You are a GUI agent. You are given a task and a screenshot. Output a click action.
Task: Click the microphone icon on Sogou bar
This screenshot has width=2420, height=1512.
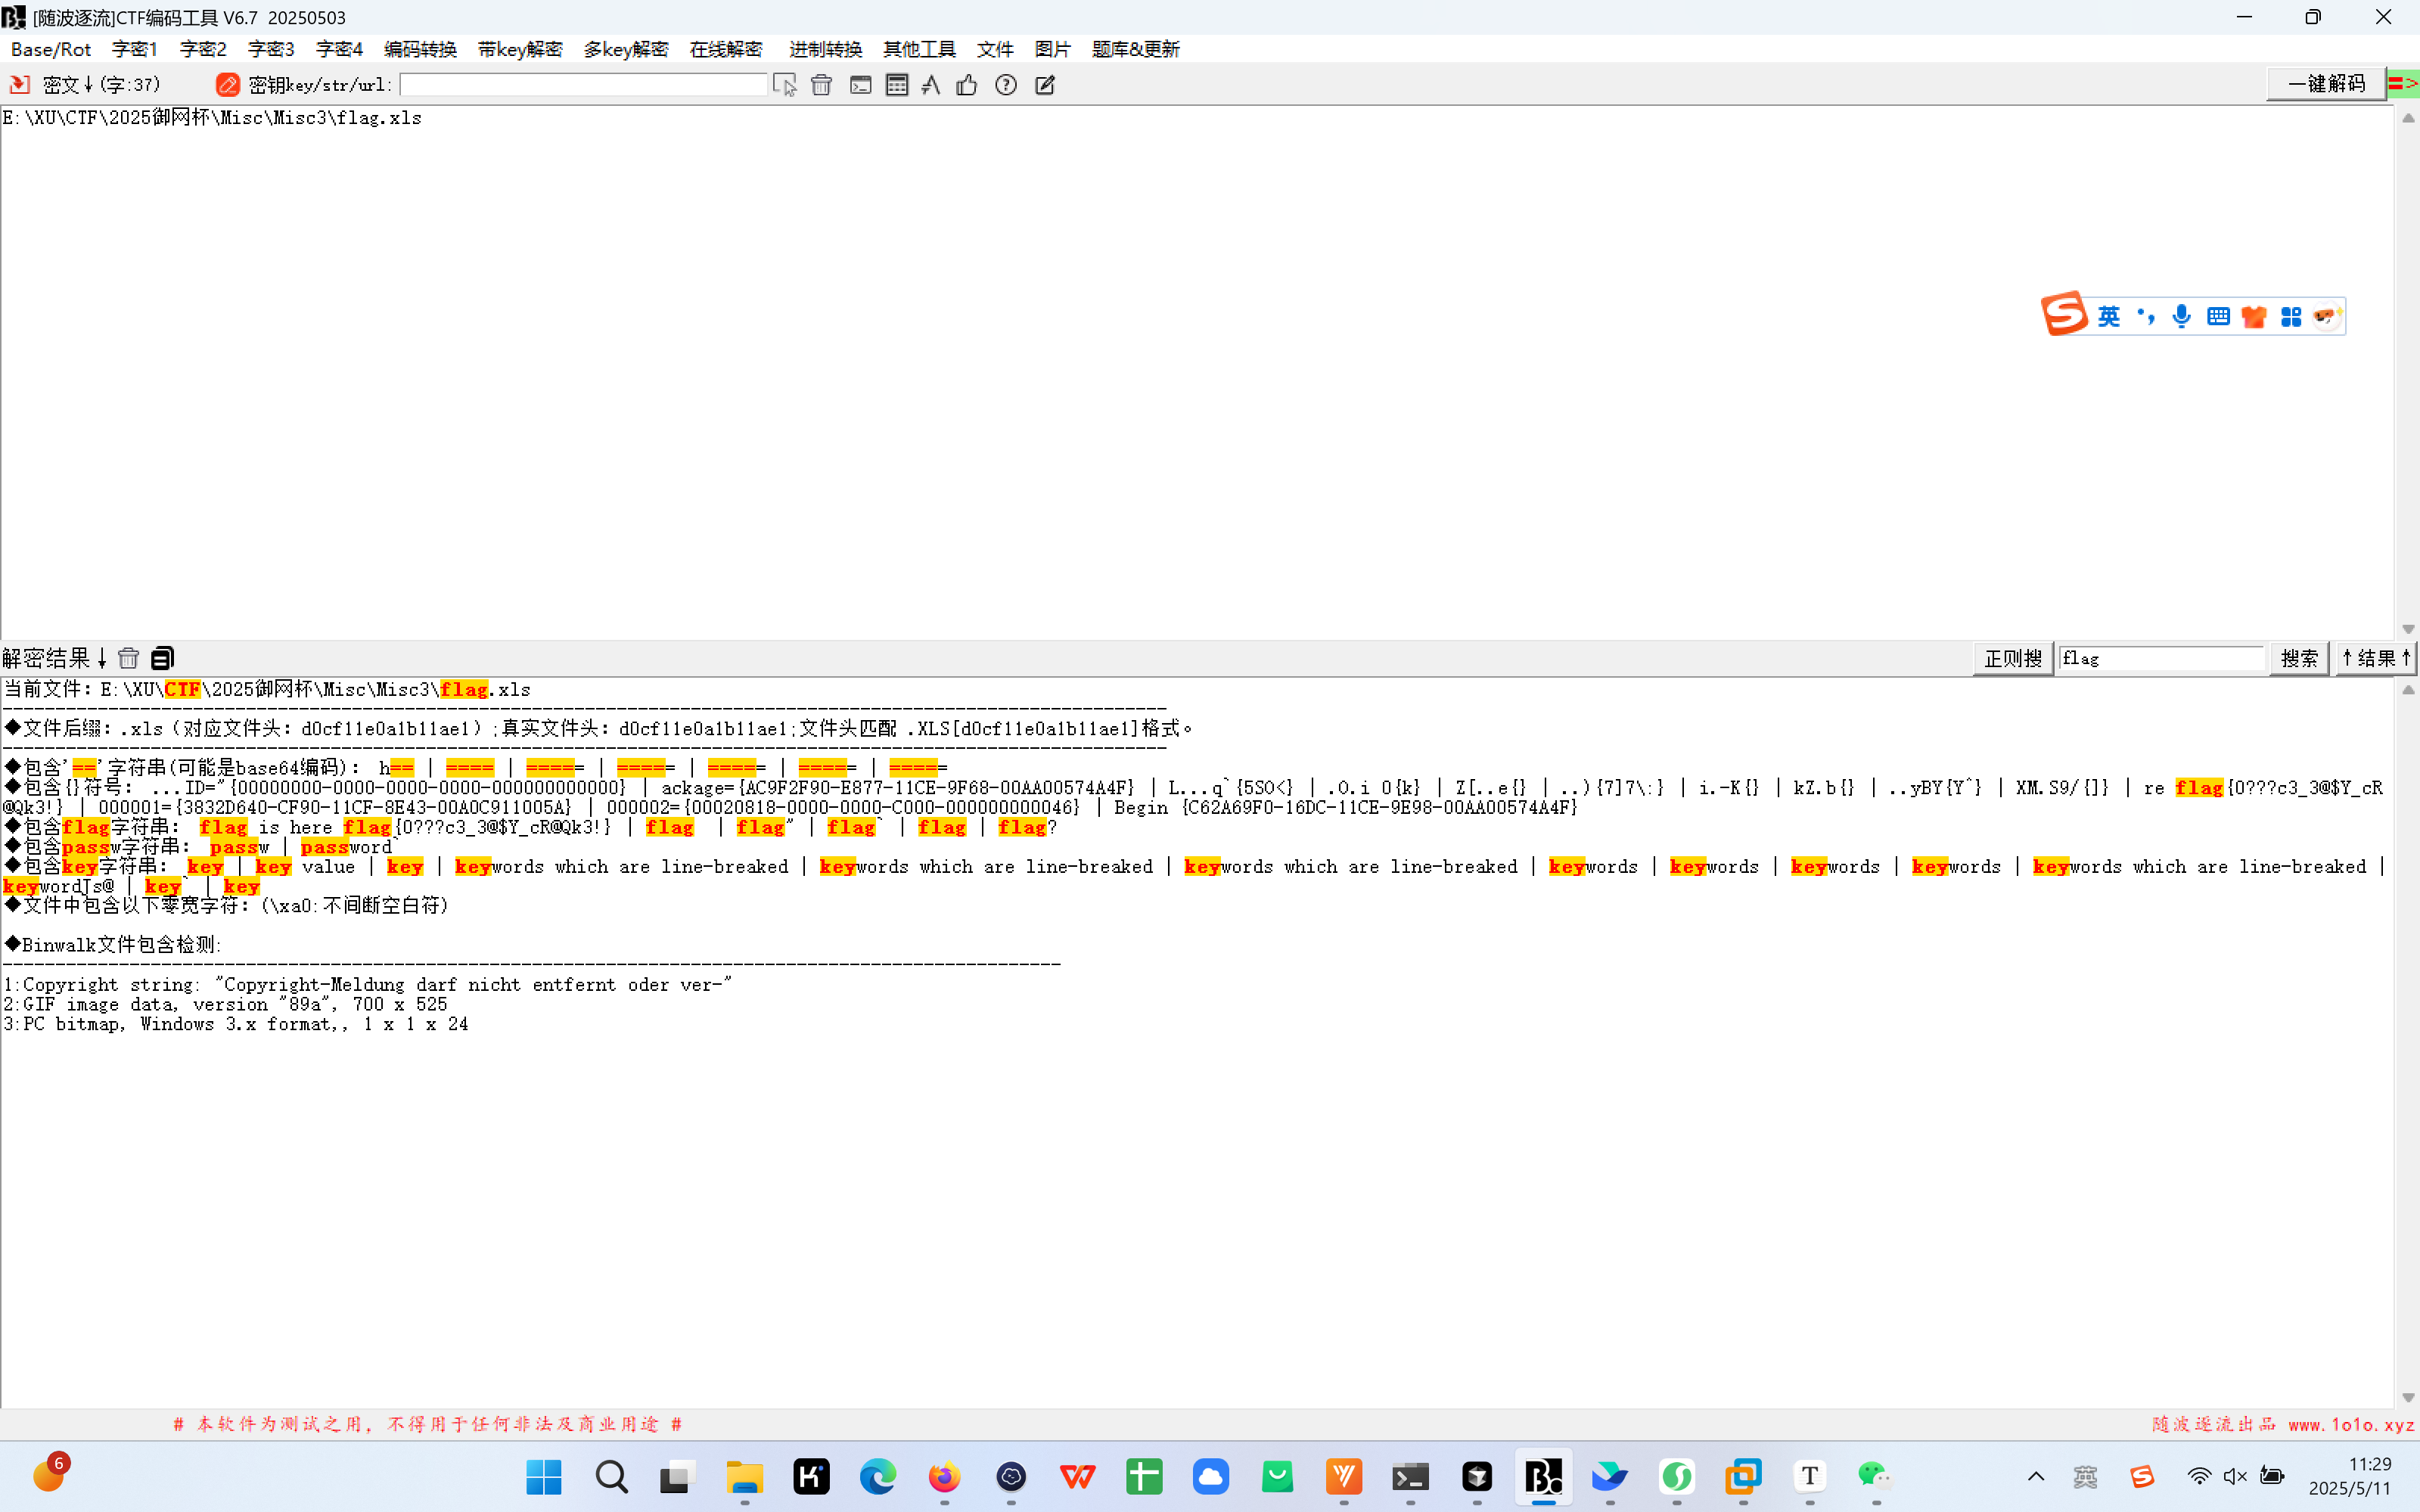click(x=2182, y=316)
